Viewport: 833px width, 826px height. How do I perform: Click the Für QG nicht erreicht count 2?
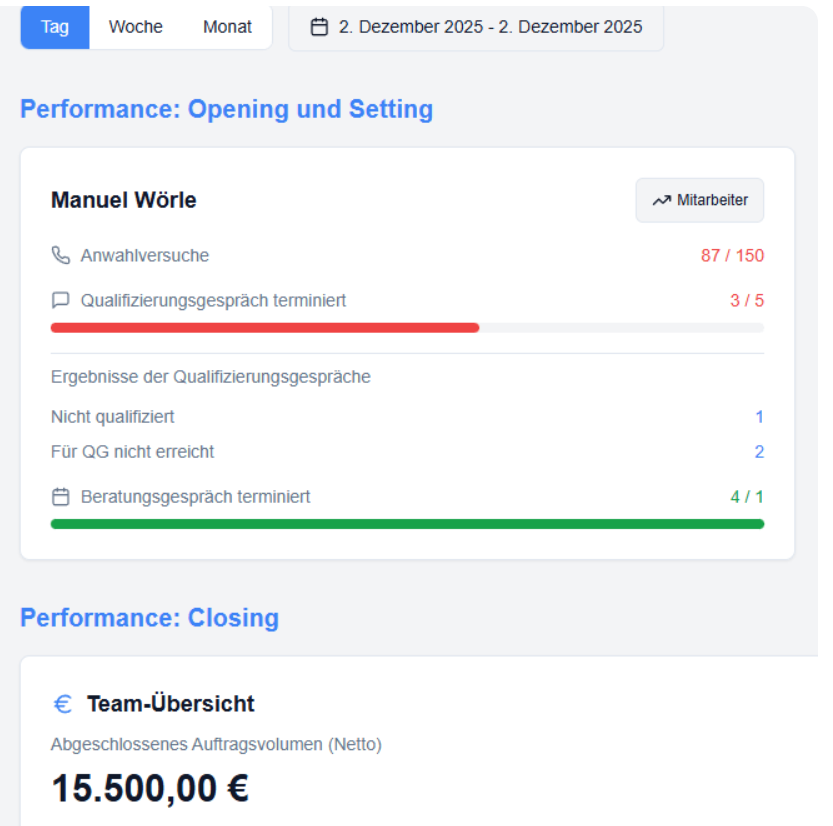[x=759, y=452]
